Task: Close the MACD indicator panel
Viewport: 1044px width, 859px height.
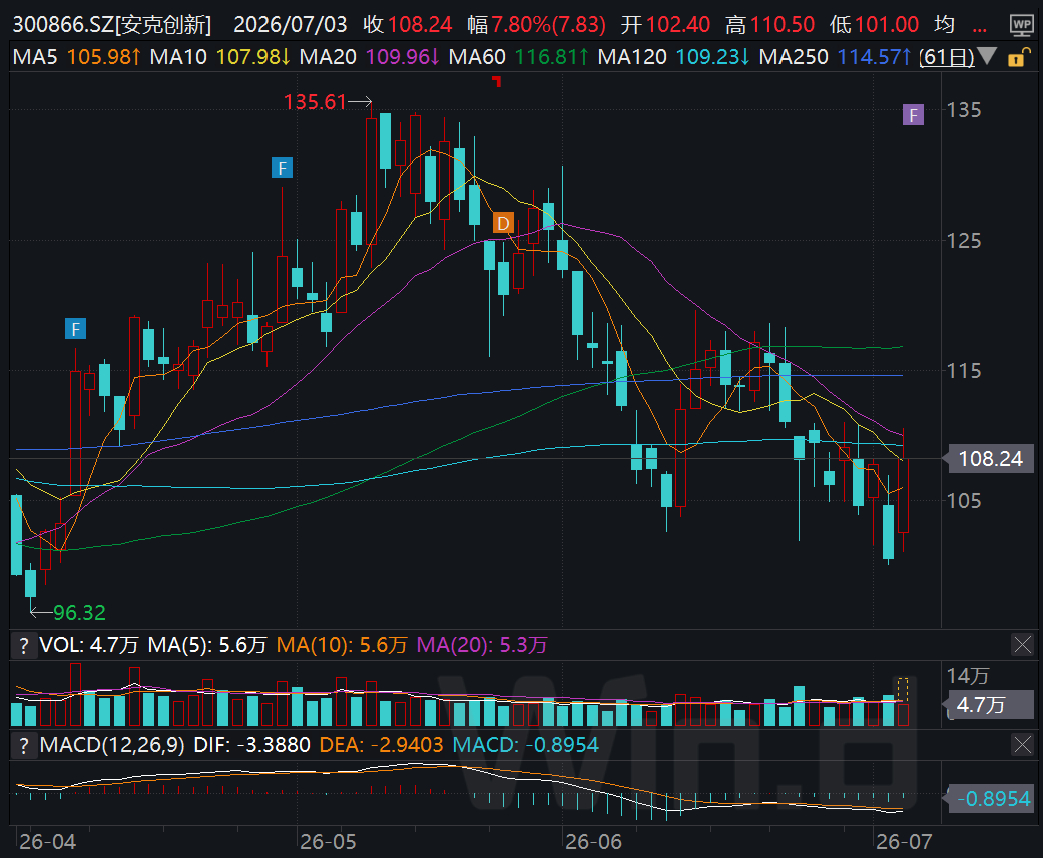Action: click(x=1022, y=744)
